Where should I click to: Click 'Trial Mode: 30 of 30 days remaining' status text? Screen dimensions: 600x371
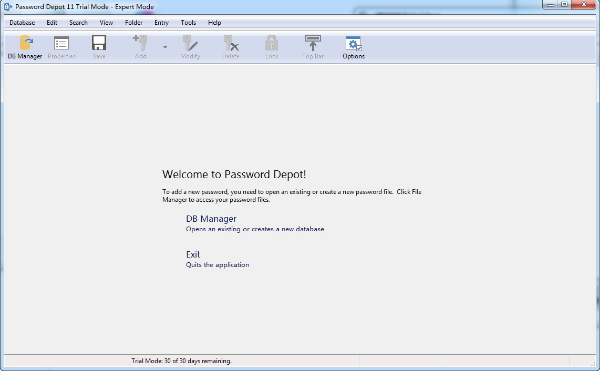pyautogui.click(x=181, y=361)
